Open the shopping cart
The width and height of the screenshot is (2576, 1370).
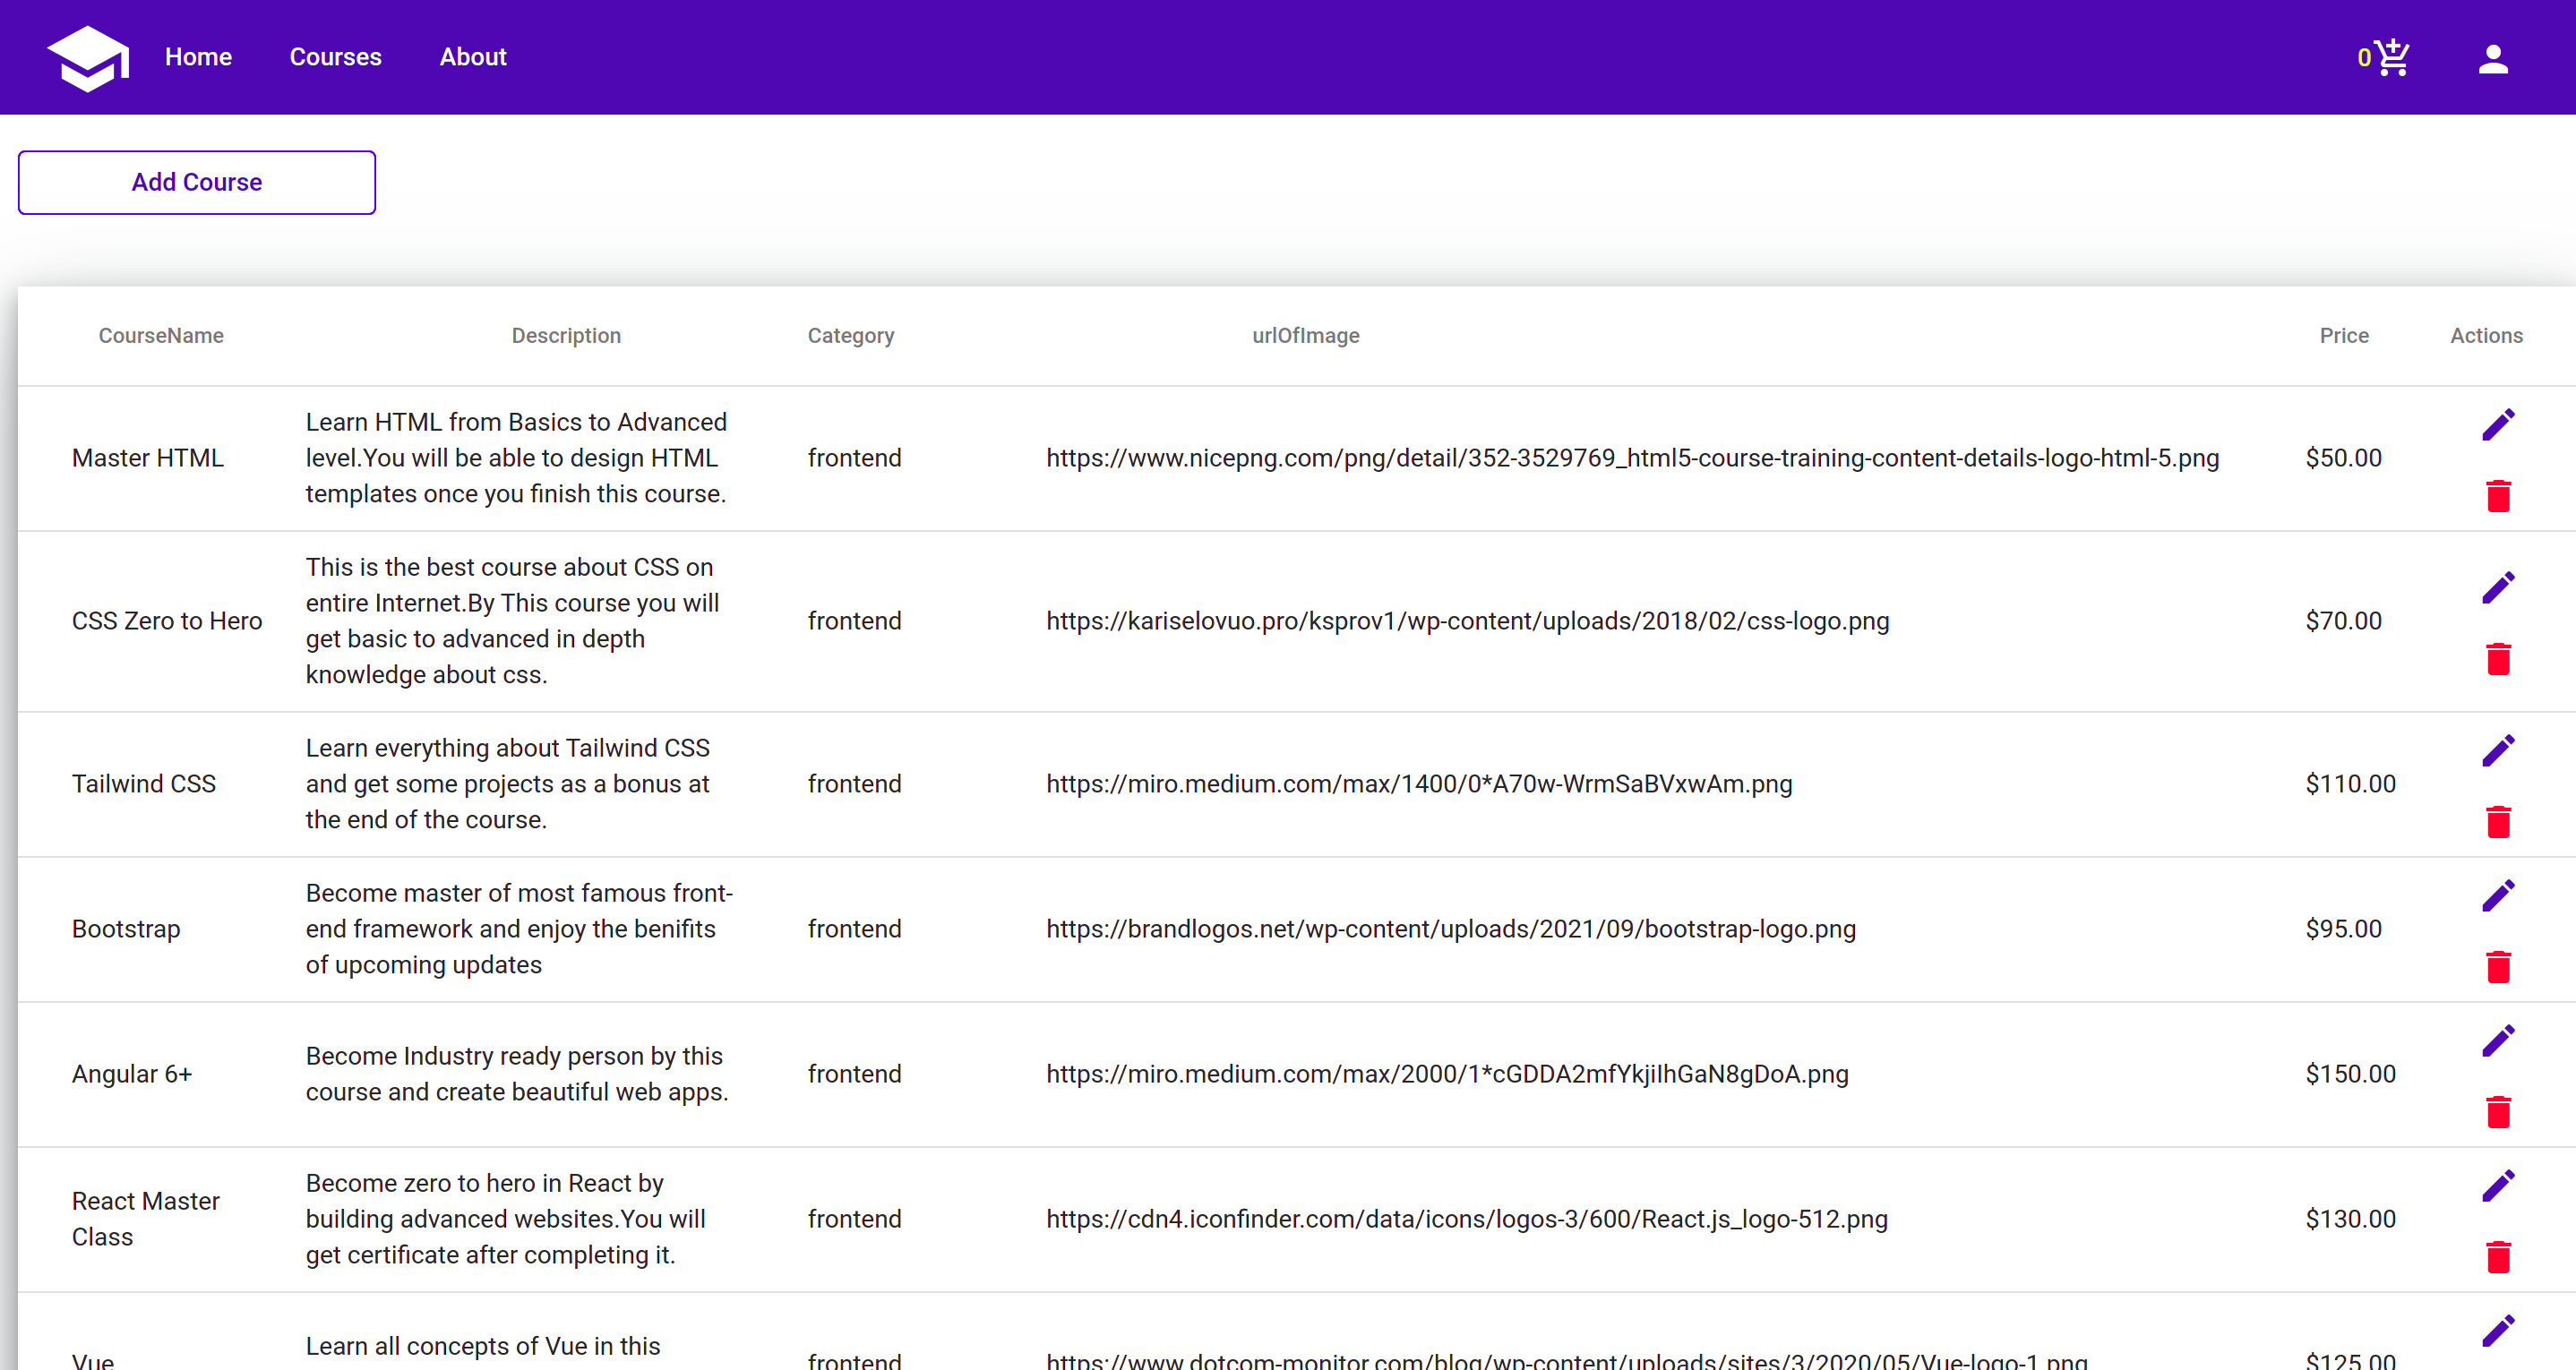2391,57
